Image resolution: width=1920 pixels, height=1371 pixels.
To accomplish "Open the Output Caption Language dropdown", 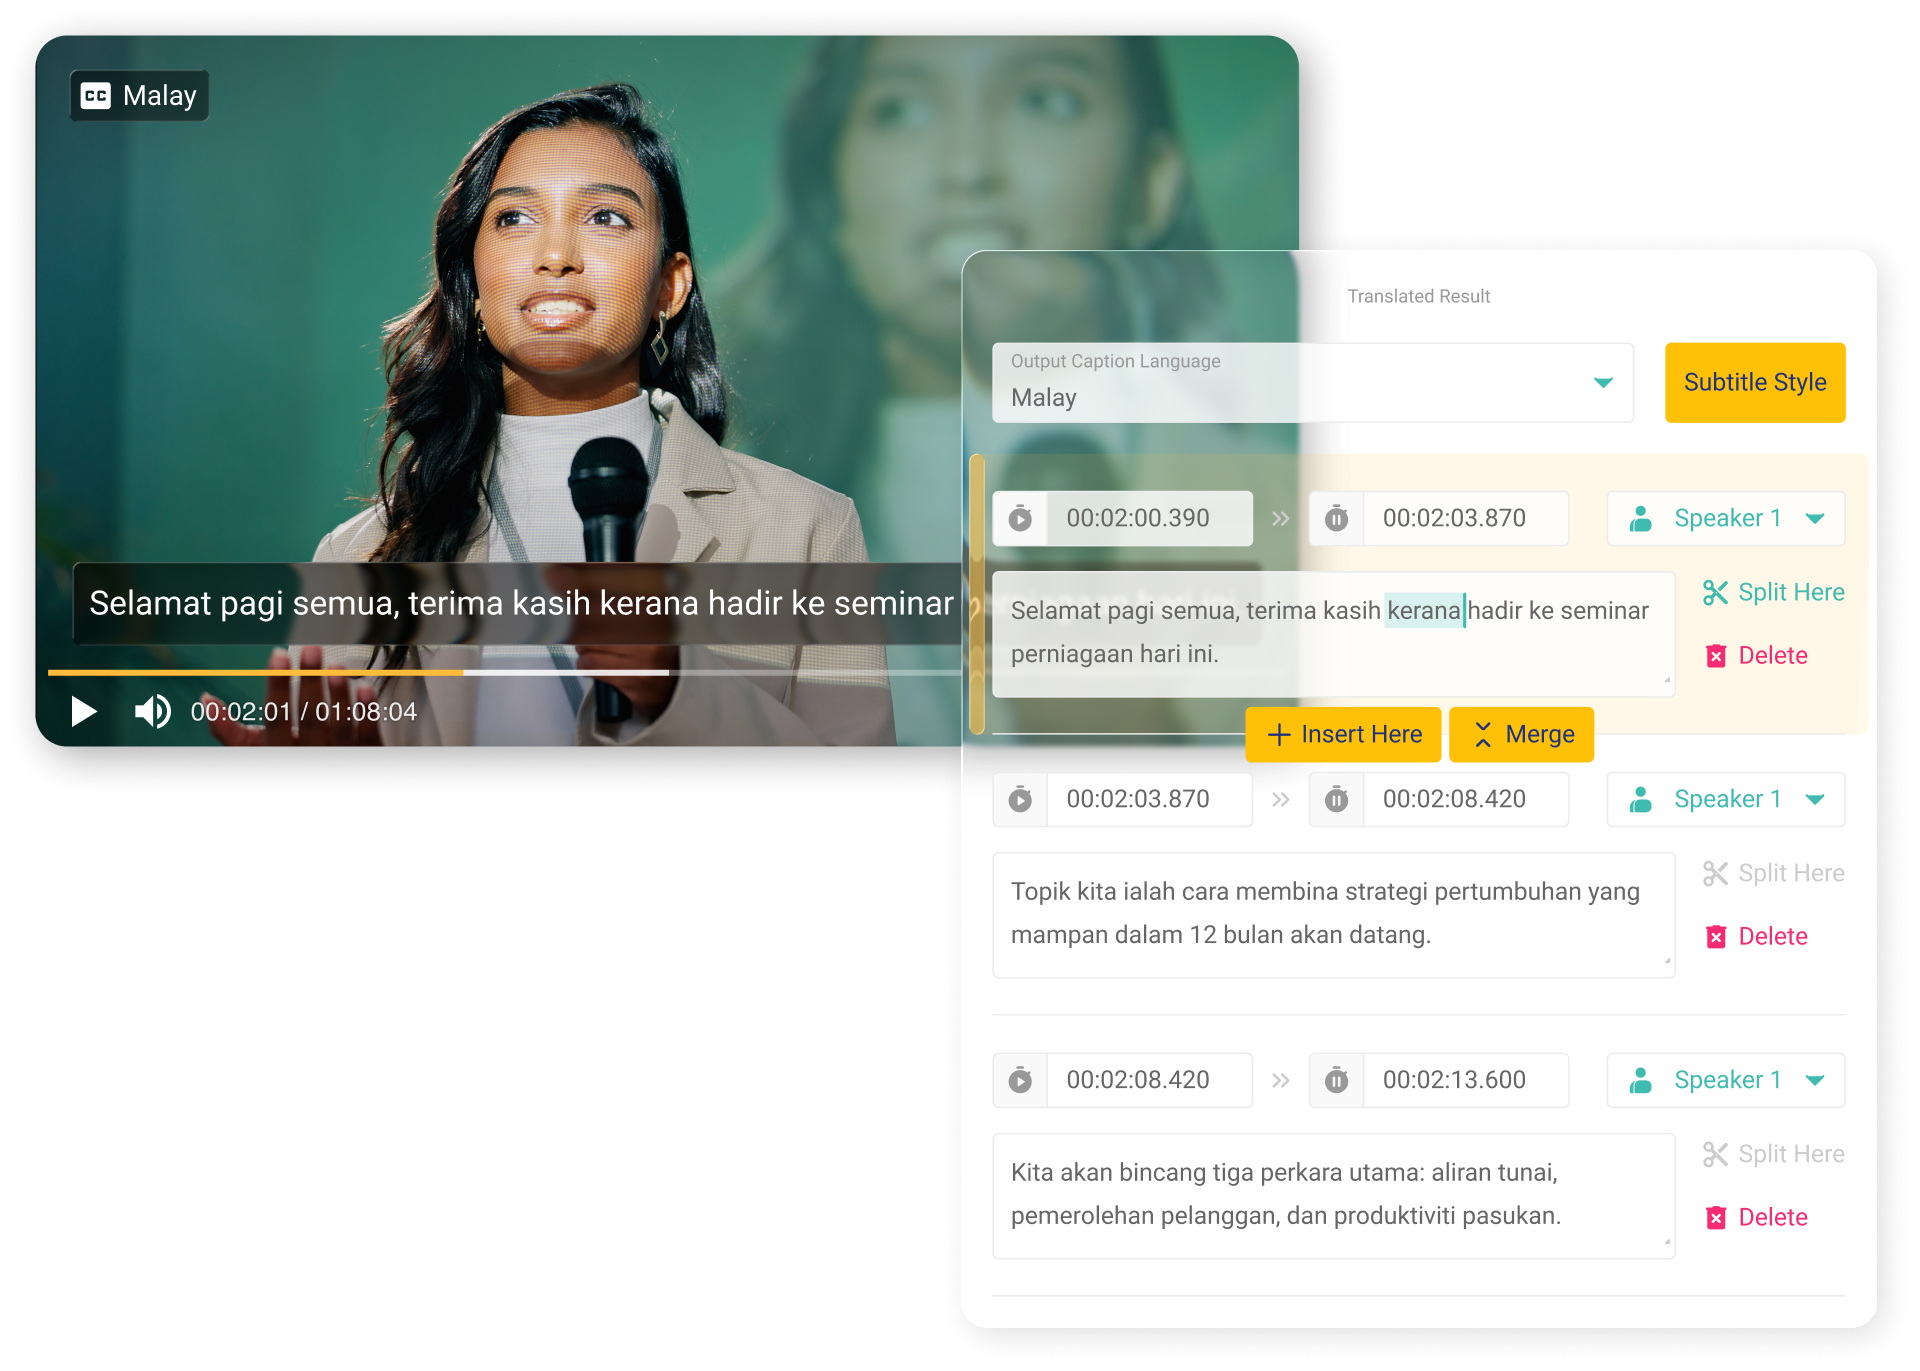I will point(1604,382).
